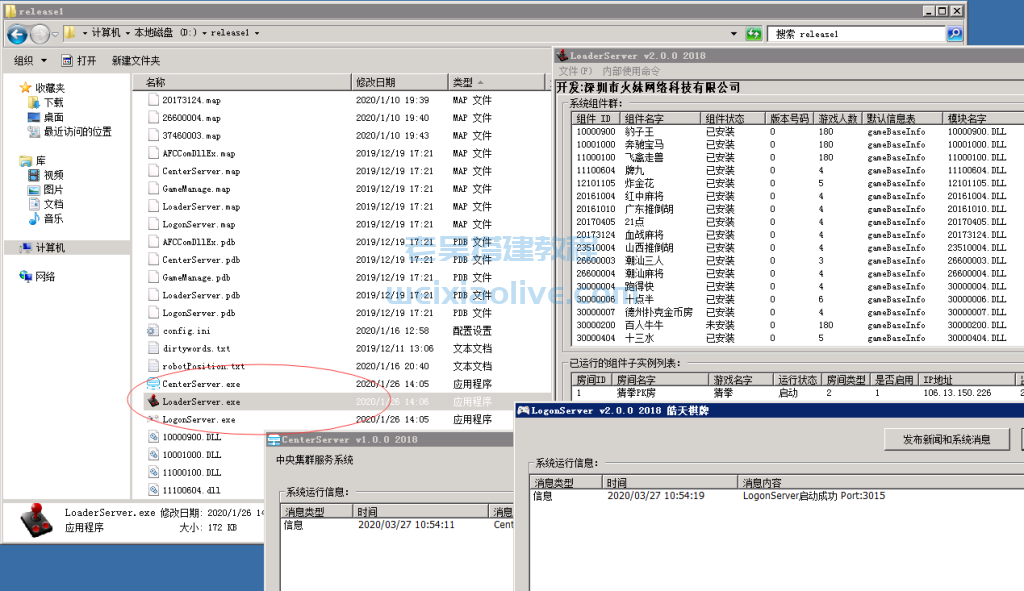This screenshot has height=591, width=1024.
Task: Sort files by the 修改日期 column header
Action: pos(376,82)
